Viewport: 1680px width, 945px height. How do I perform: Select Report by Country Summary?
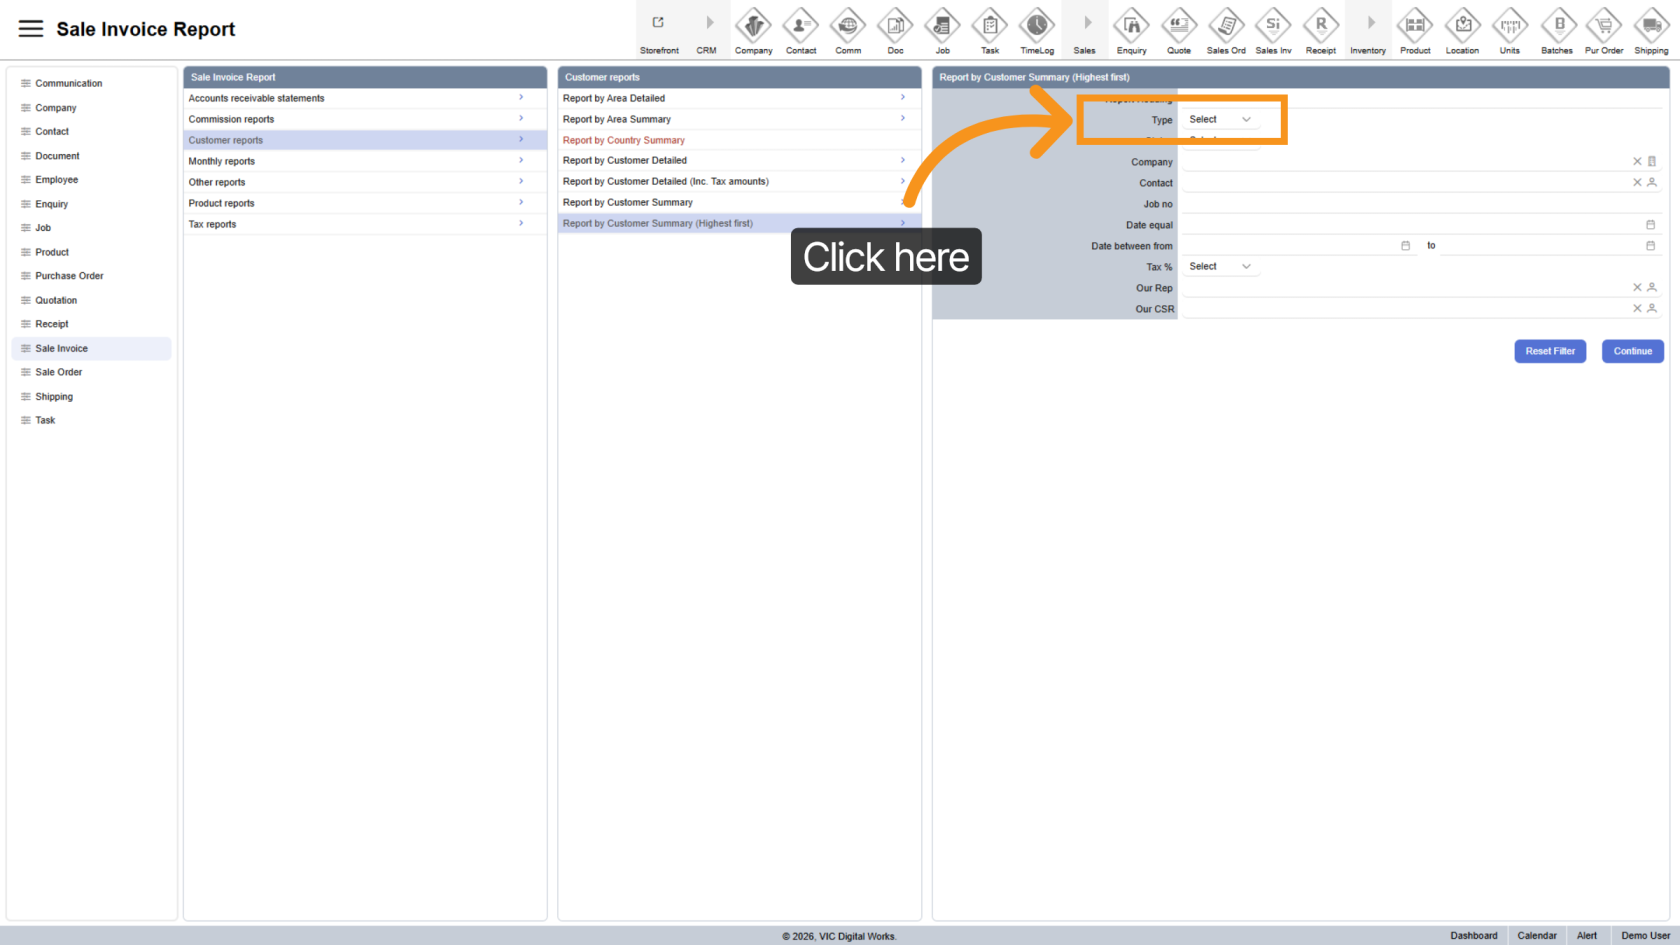click(x=624, y=140)
